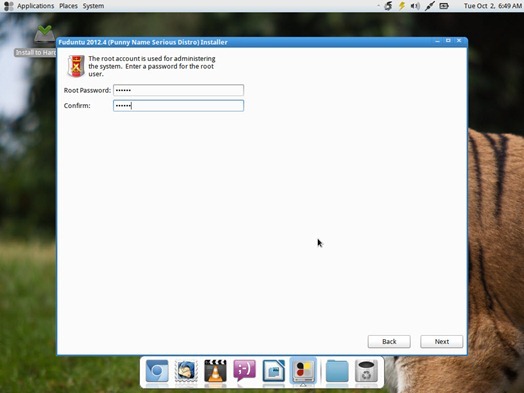Open the Places menu
Screen dimensions: 524x393
[x=68, y=6]
